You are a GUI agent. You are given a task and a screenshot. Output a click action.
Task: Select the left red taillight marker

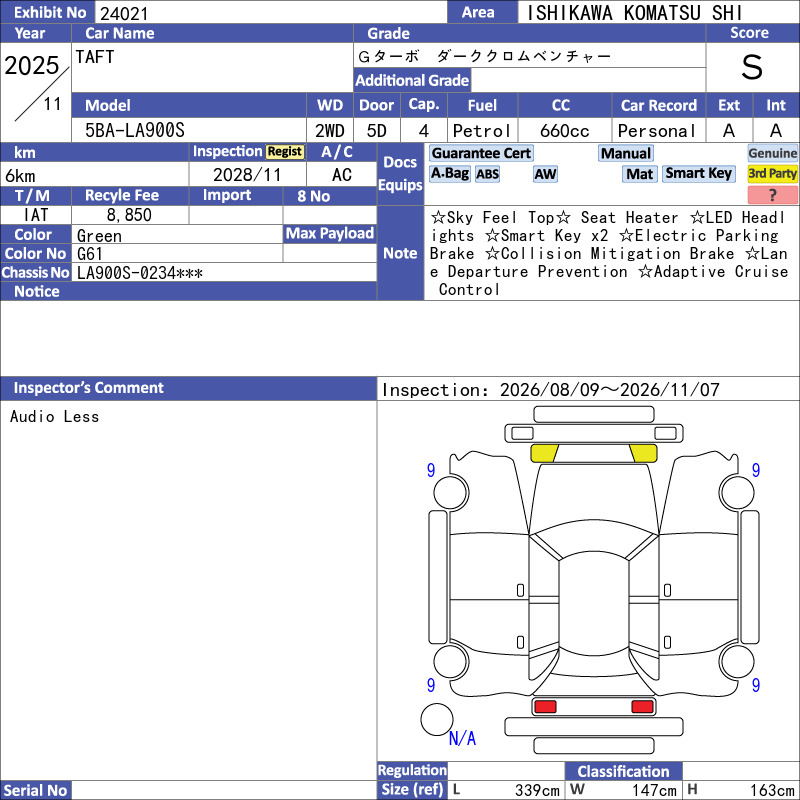pos(544,707)
